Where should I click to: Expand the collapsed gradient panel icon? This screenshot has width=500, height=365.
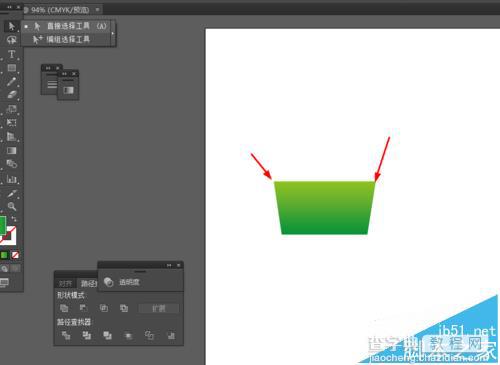coord(68,90)
